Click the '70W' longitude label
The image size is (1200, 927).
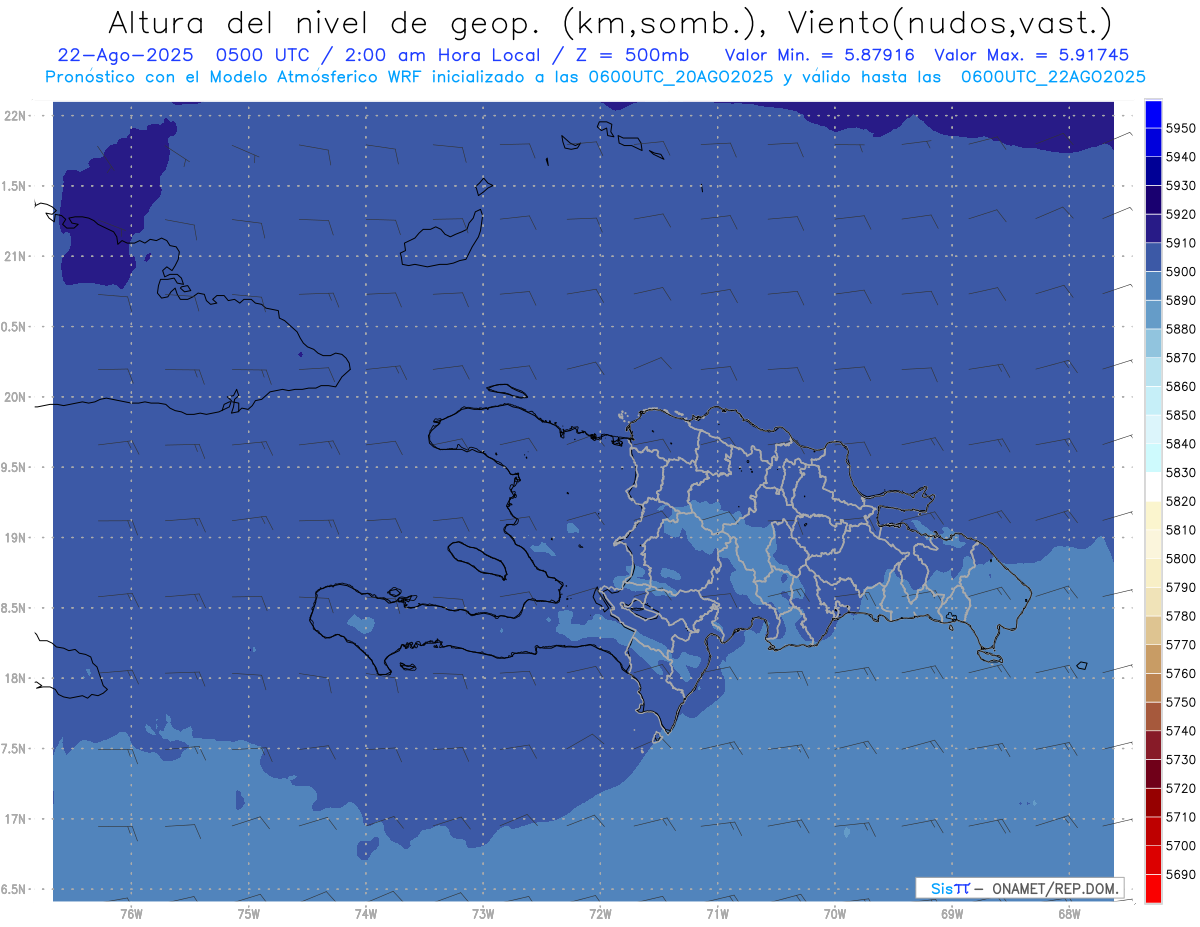835,914
